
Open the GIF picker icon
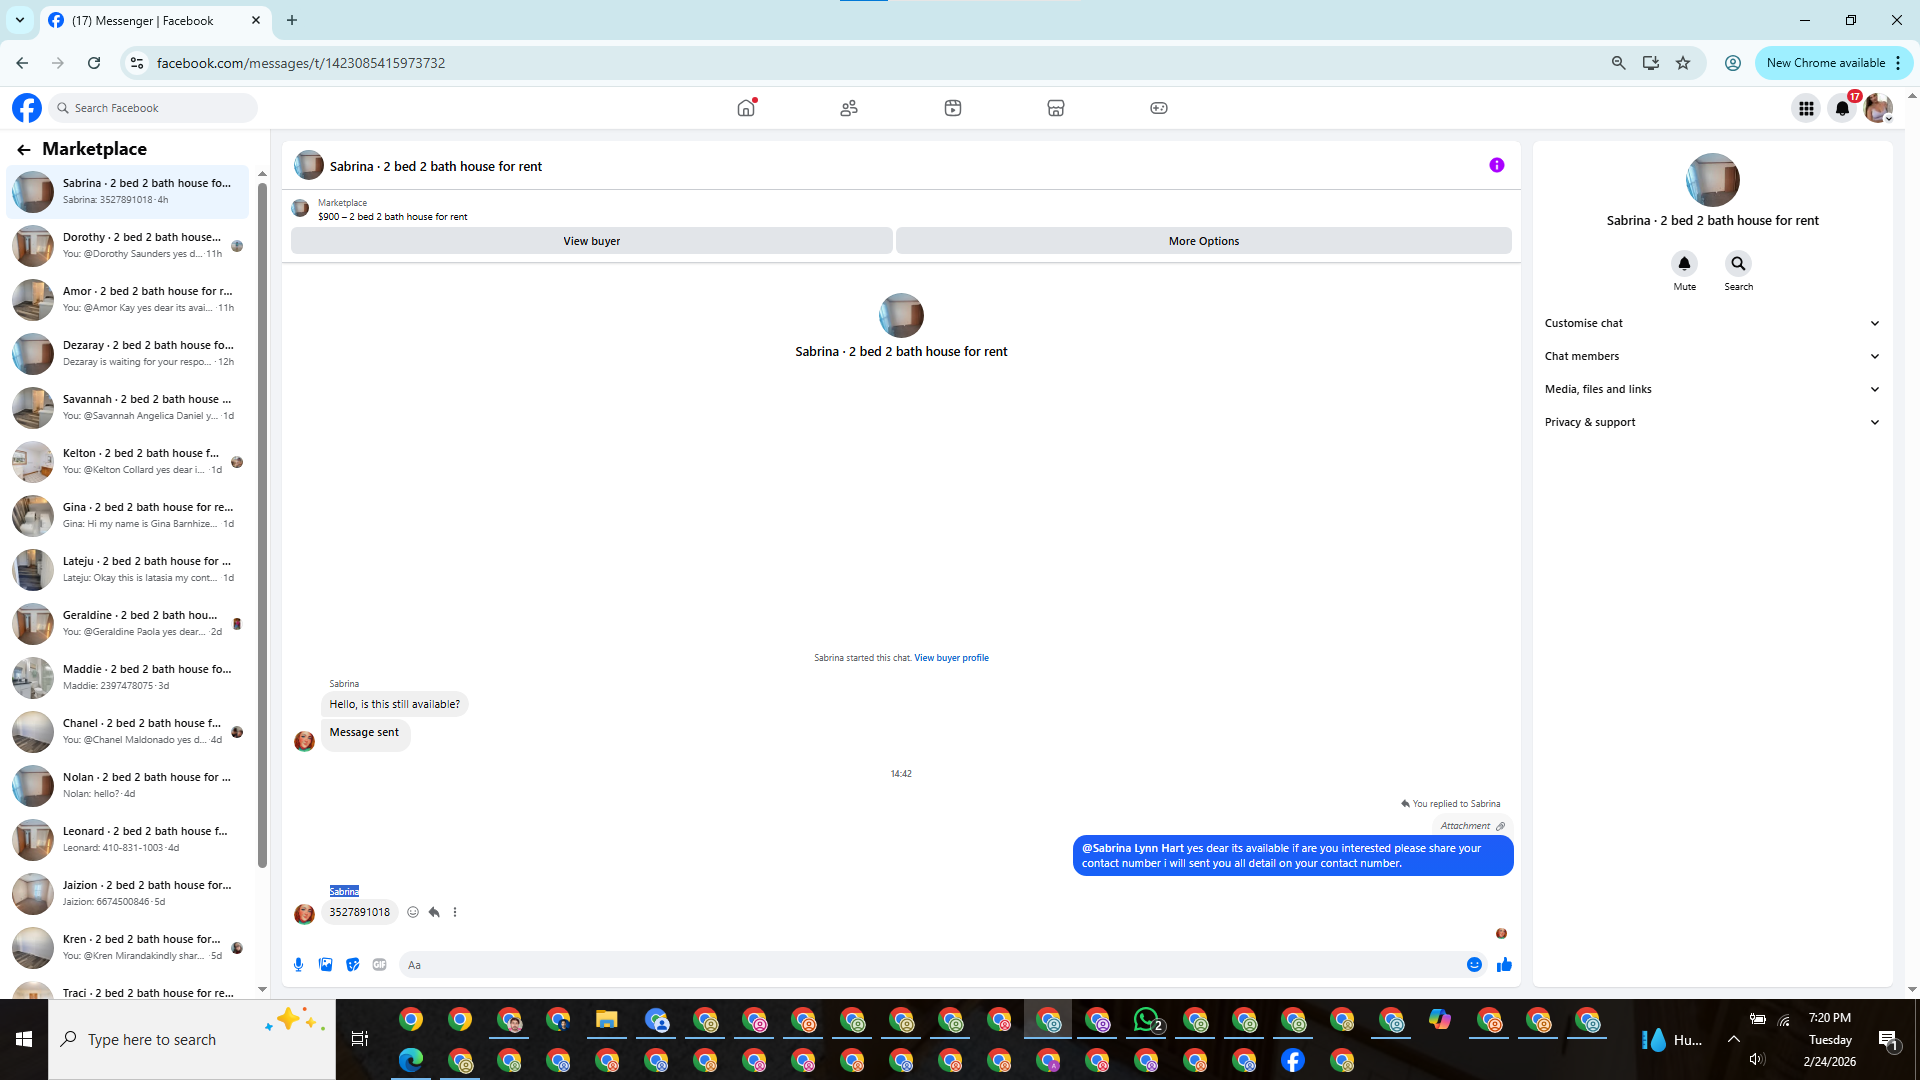pyautogui.click(x=379, y=965)
